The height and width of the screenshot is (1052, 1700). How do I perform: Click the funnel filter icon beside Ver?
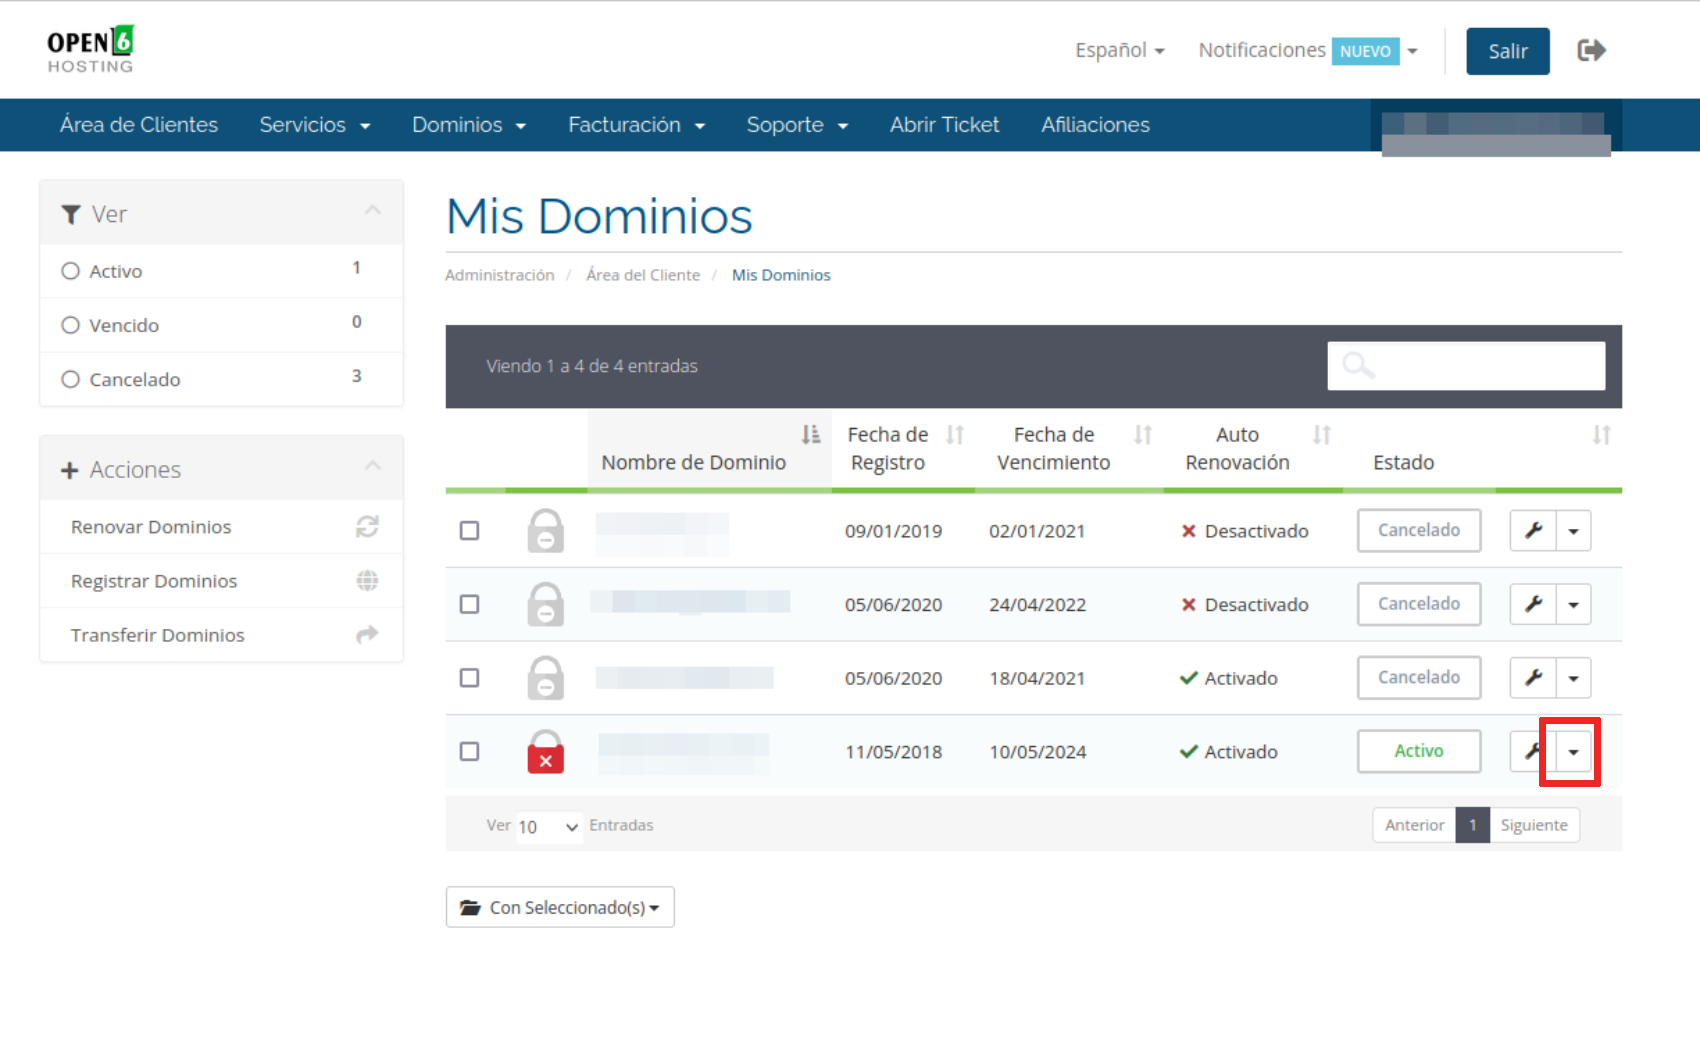(x=70, y=214)
